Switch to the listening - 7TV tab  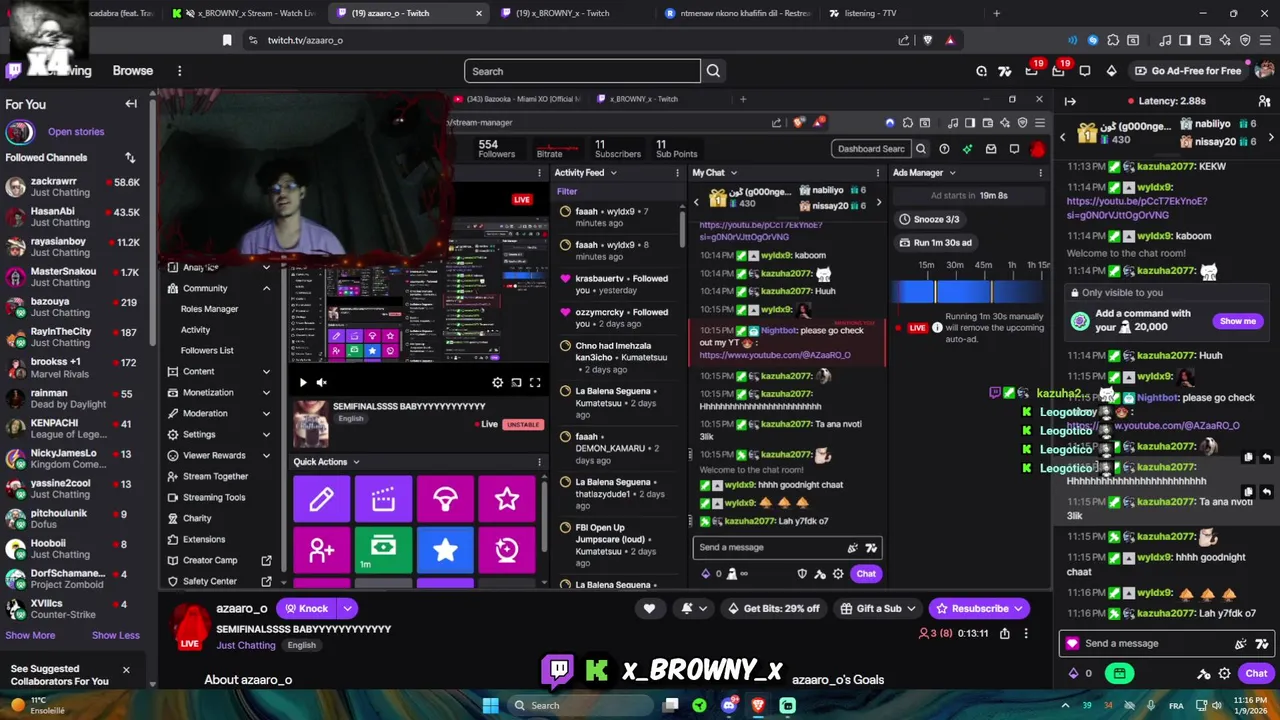[870, 13]
